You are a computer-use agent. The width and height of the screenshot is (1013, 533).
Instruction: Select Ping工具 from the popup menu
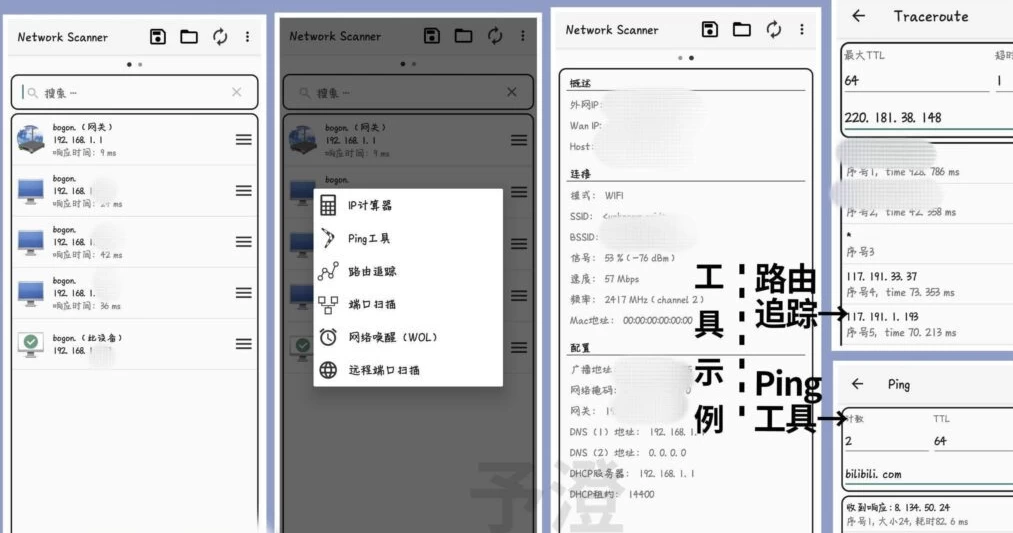369,238
